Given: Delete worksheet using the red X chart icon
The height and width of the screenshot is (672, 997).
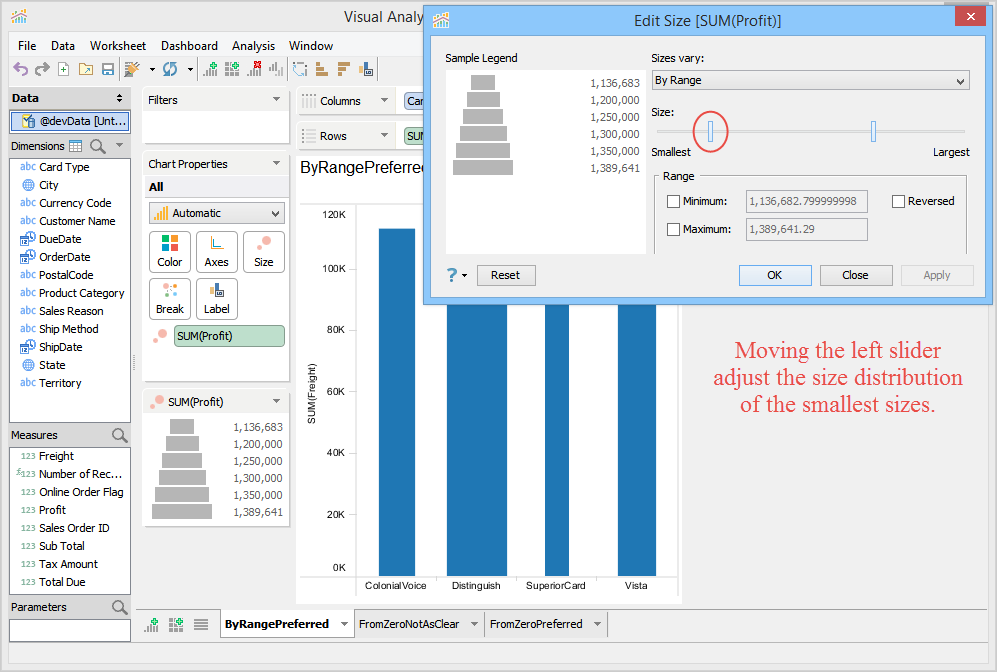Looking at the screenshot, I should click(x=254, y=69).
